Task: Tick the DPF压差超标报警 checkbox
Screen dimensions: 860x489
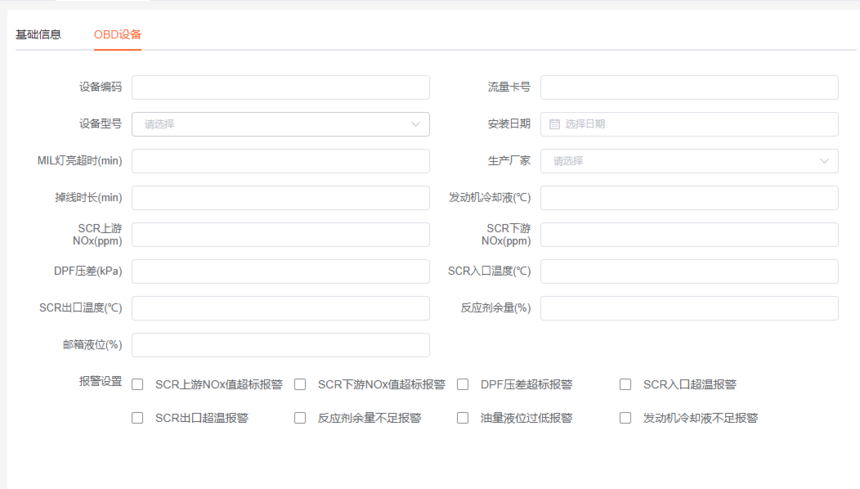Action: 463,385
